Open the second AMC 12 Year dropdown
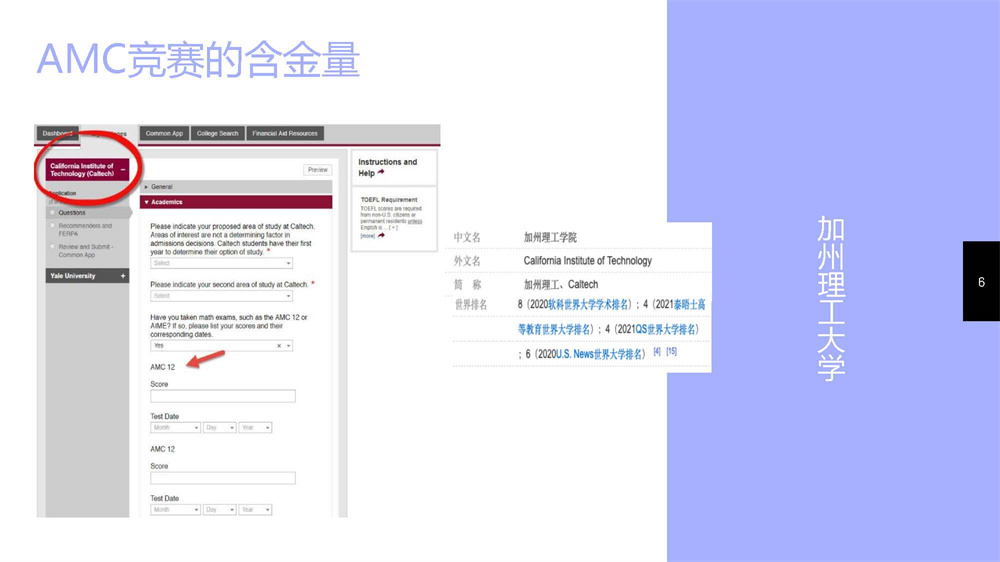Viewport: 1000px width, 562px height. click(x=255, y=510)
